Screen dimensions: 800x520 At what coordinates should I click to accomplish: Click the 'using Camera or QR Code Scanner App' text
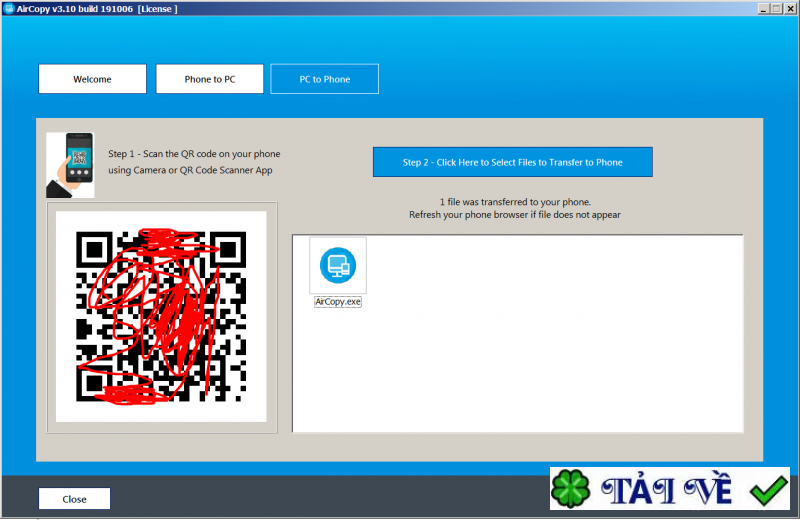190,170
